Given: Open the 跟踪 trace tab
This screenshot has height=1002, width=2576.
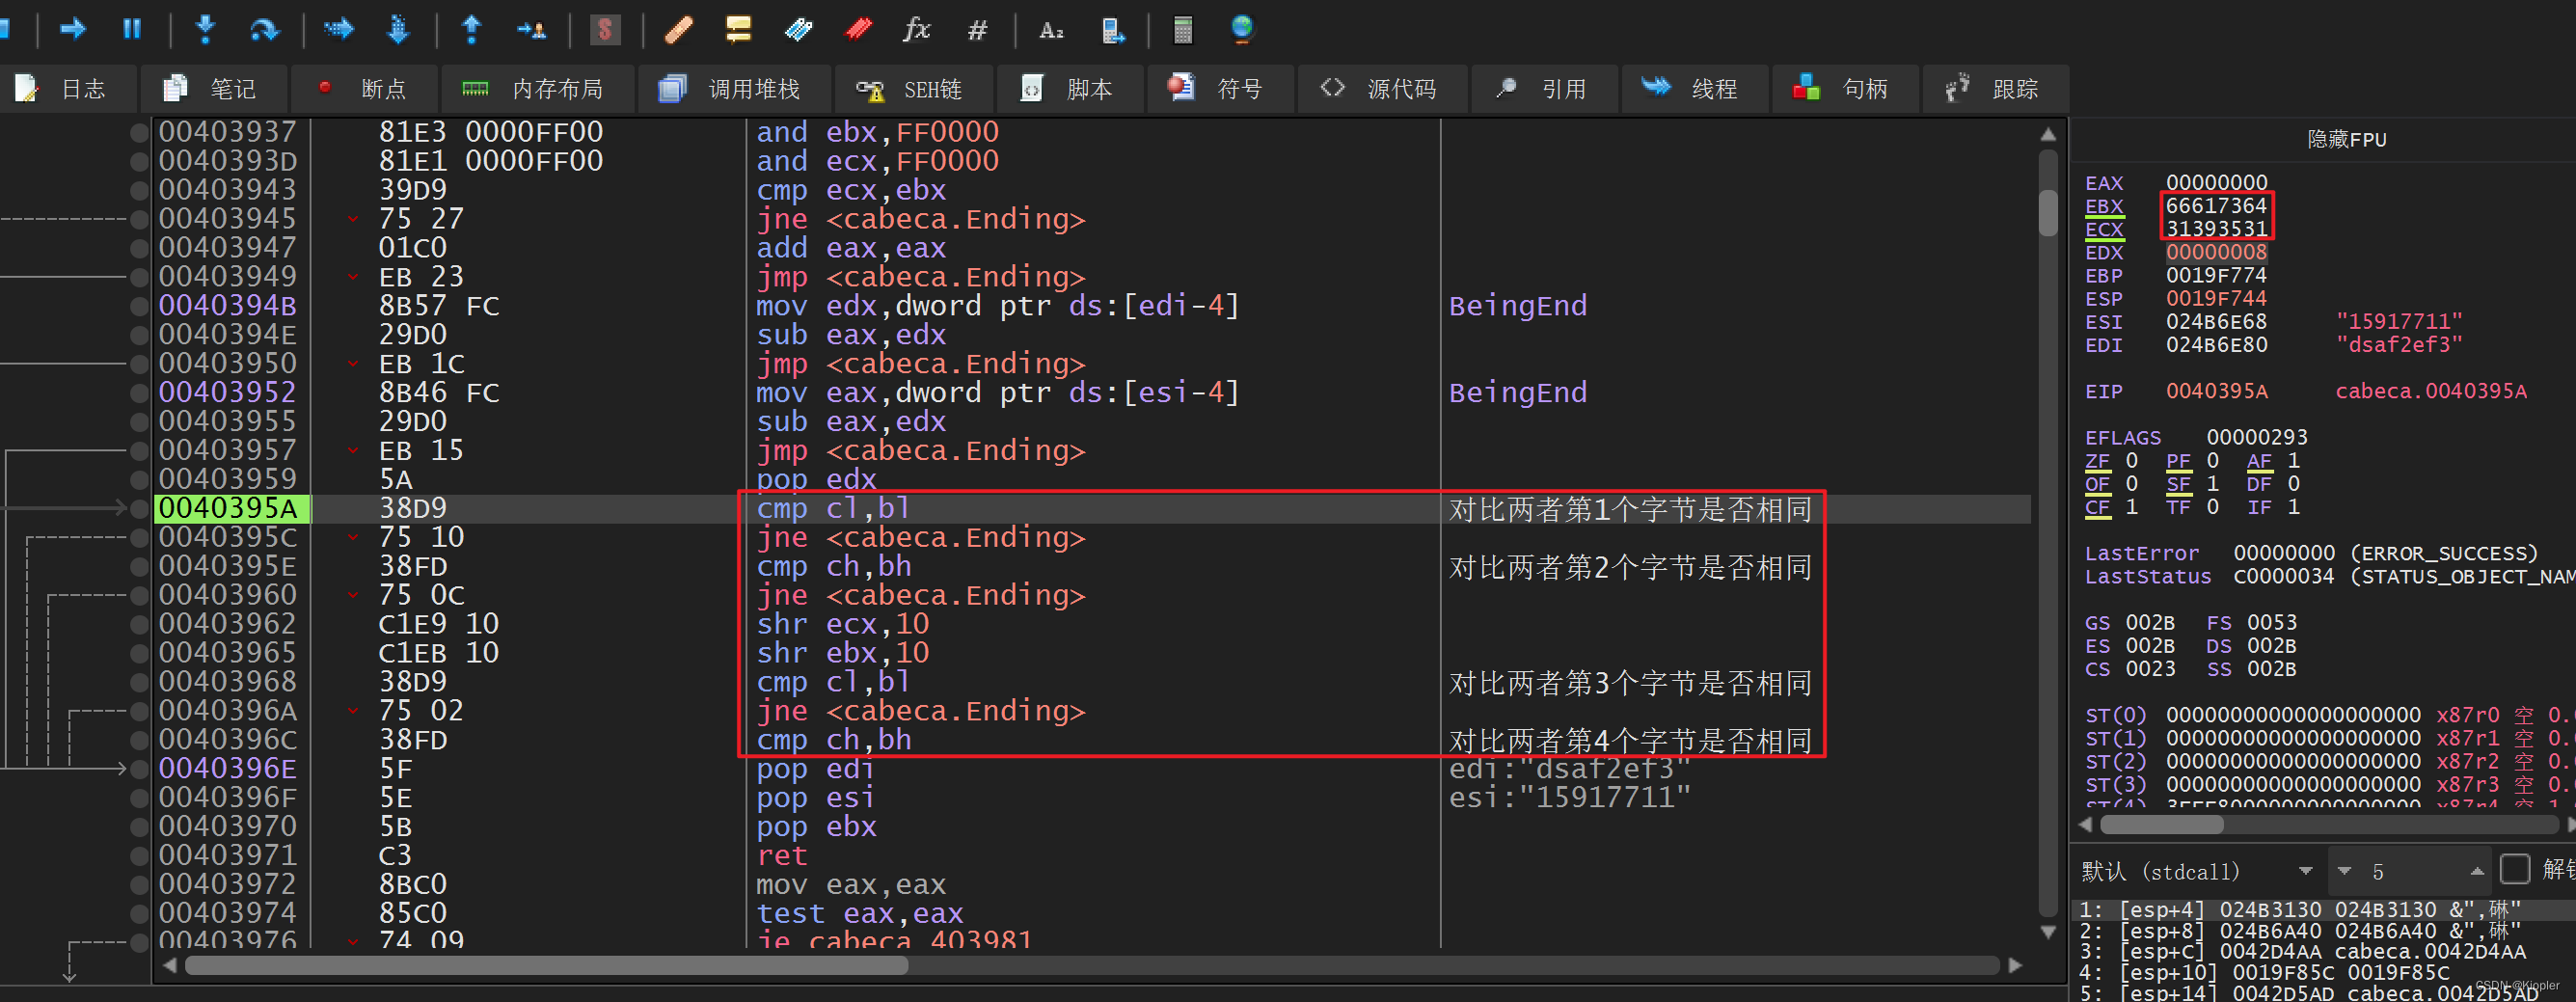Looking at the screenshot, I should click(1995, 89).
